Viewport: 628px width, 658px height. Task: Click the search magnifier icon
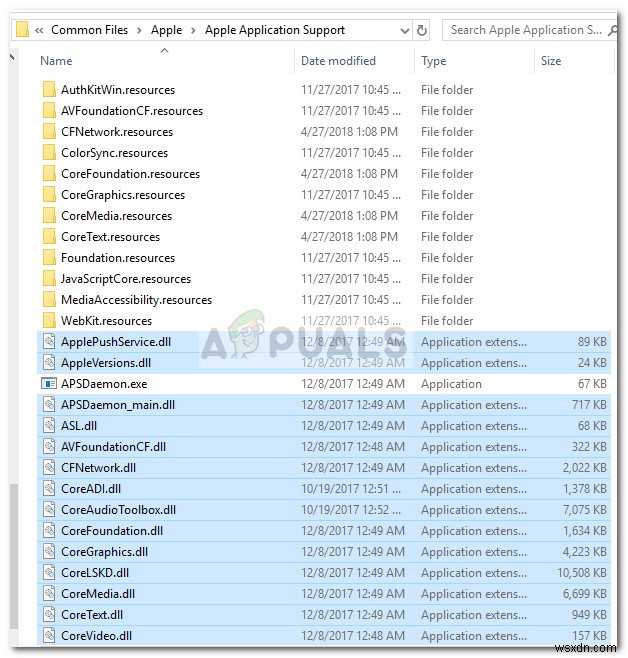[613, 30]
